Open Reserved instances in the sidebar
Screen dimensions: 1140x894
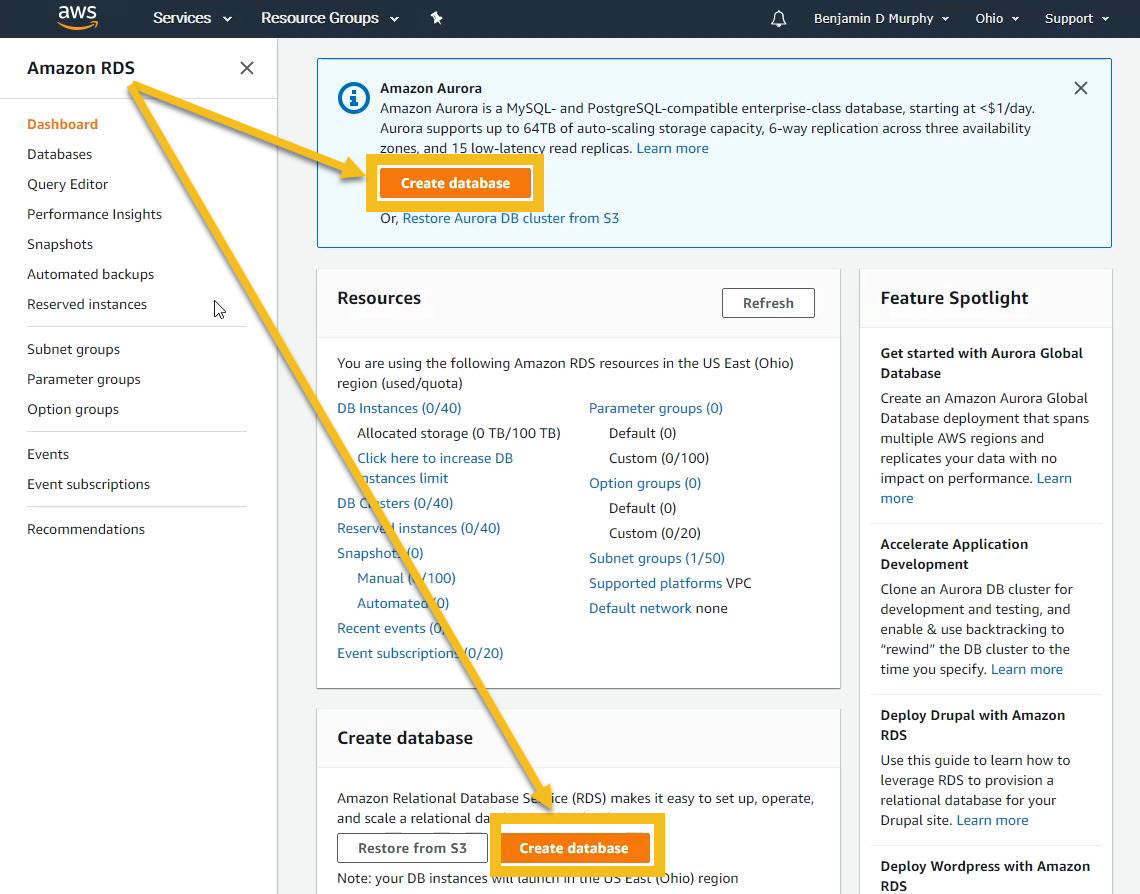pyautogui.click(x=87, y=305)
